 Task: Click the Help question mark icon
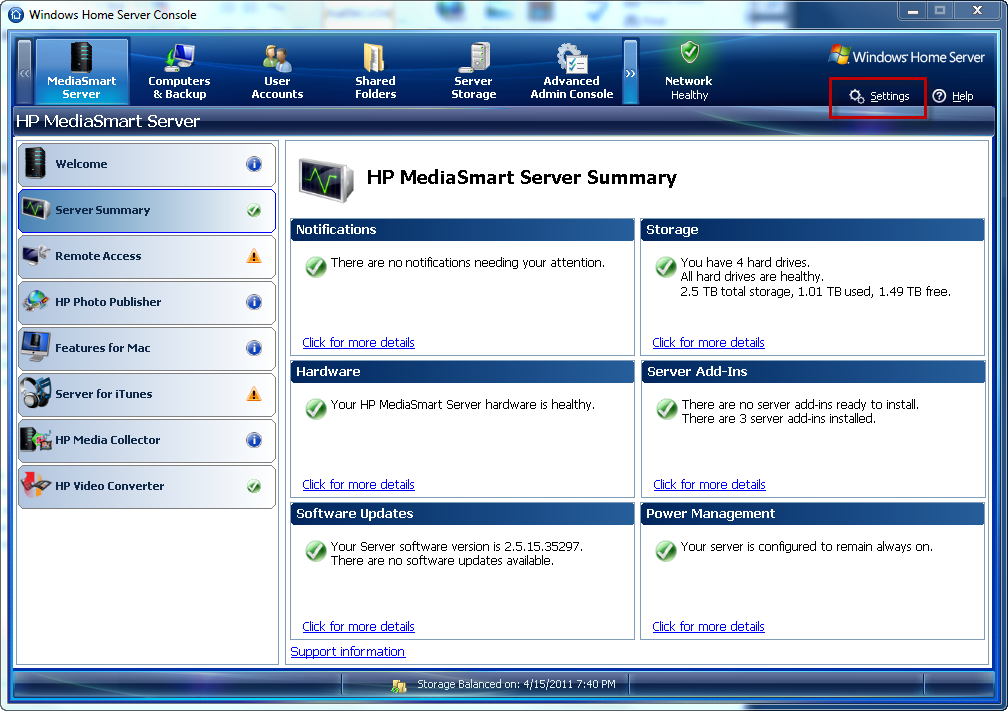click(939, 96)
